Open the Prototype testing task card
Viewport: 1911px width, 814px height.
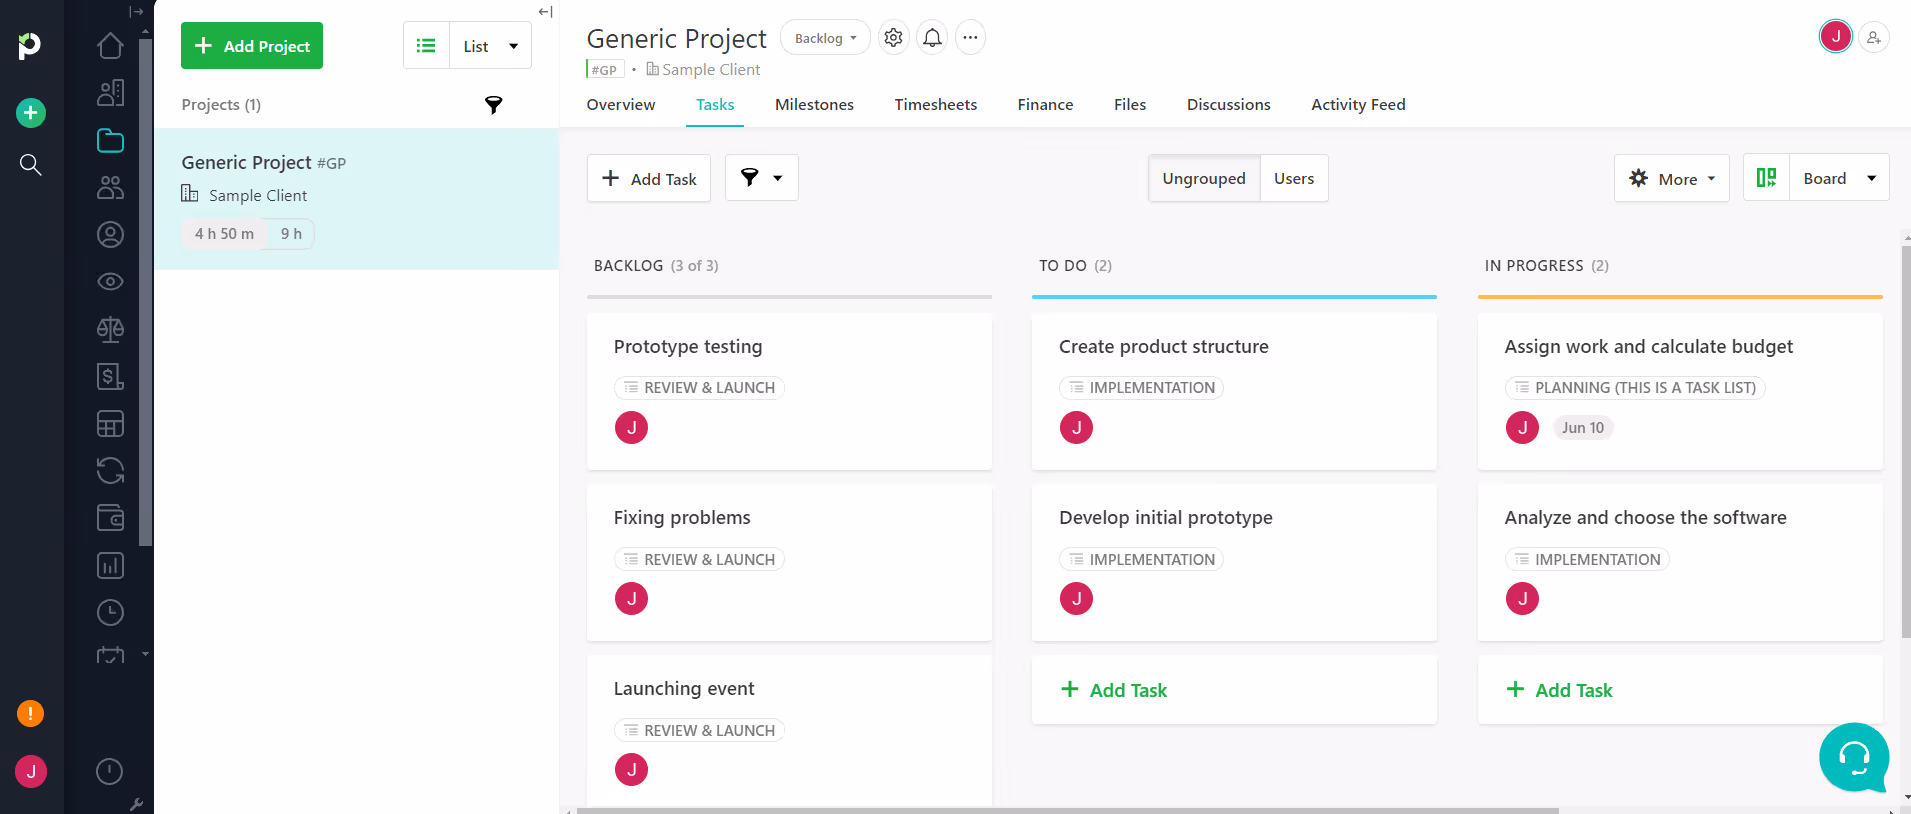(x=789, y=392)
